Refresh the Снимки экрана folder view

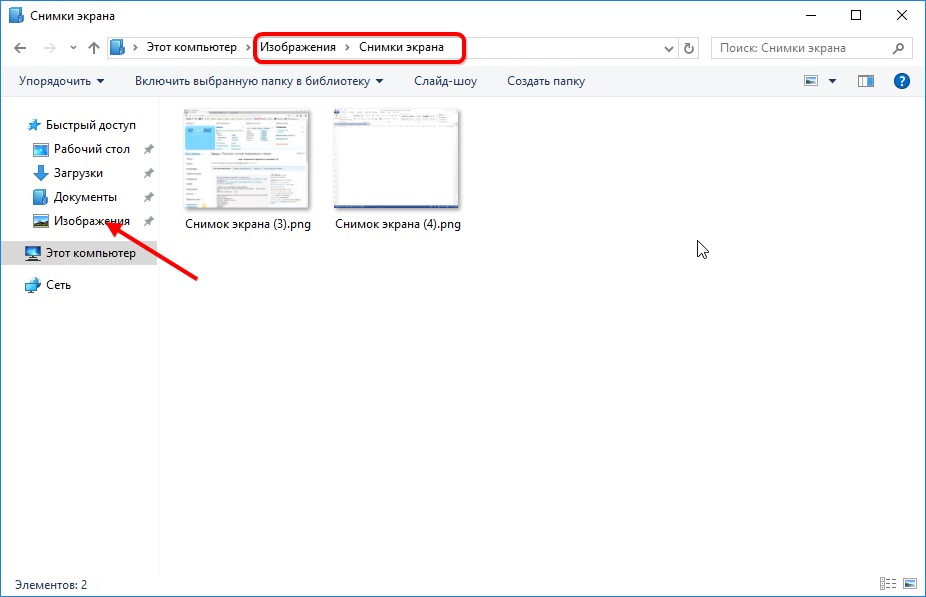pos(688,48)
